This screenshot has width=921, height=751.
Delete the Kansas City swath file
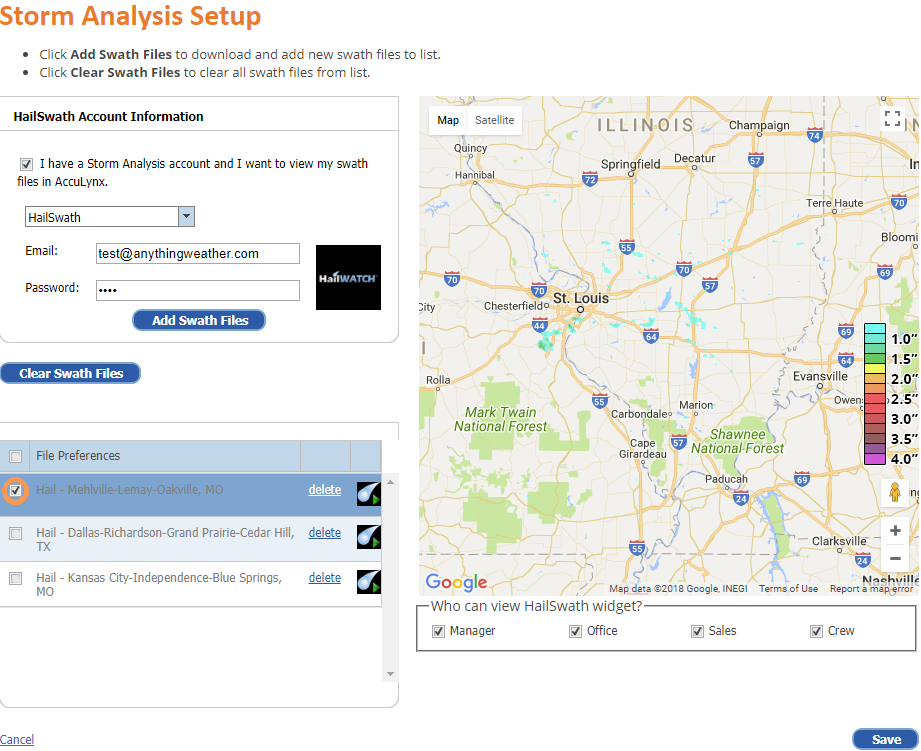point(325,578)
